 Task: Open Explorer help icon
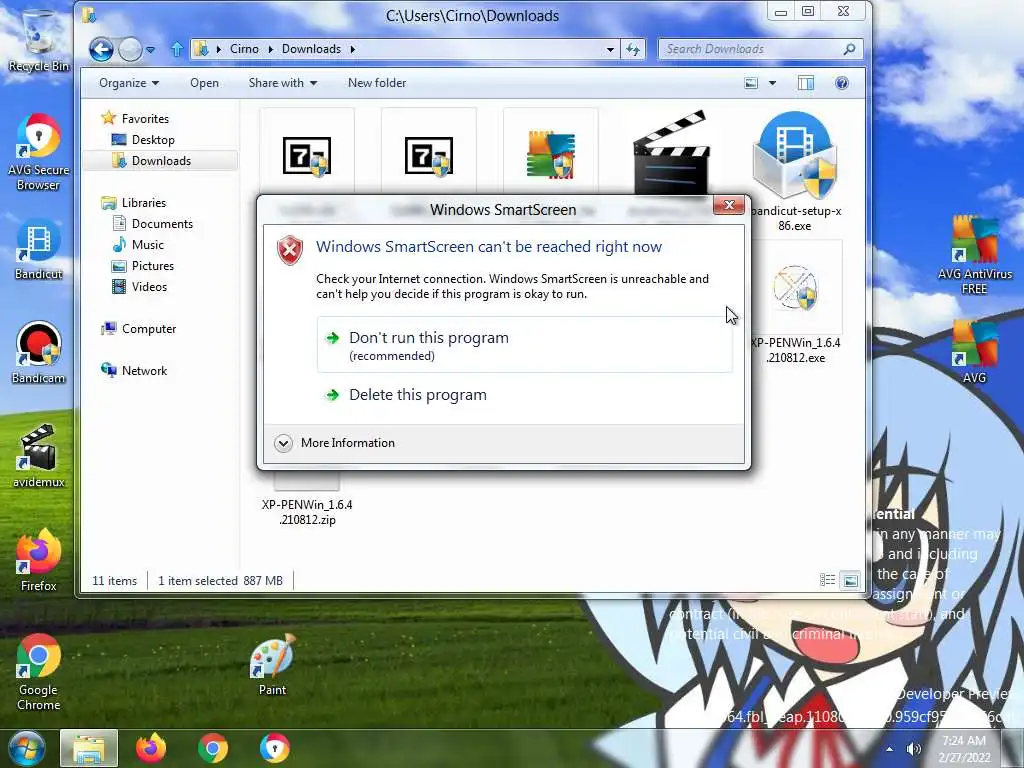coord(842,83)
